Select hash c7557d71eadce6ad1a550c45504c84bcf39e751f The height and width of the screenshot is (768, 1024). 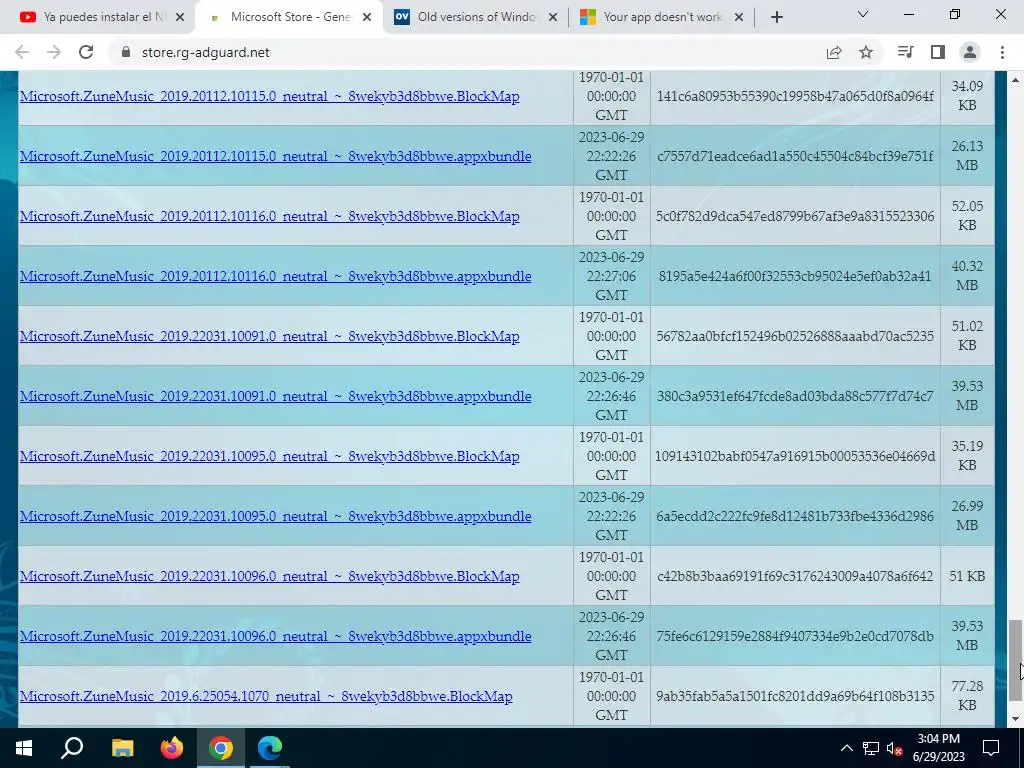click(795, 156)
